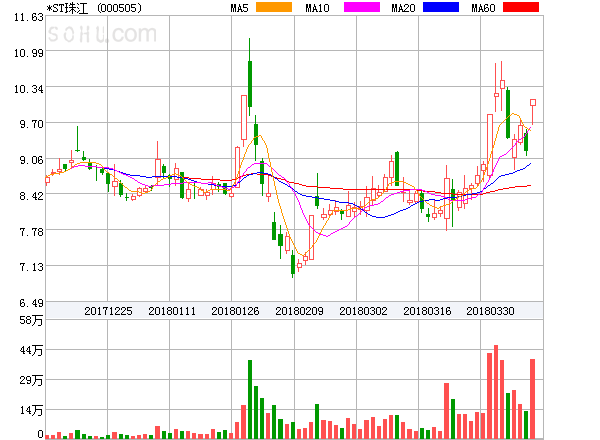Click the 29万 volume axis label
600x440 pixels.
[31, 380]
